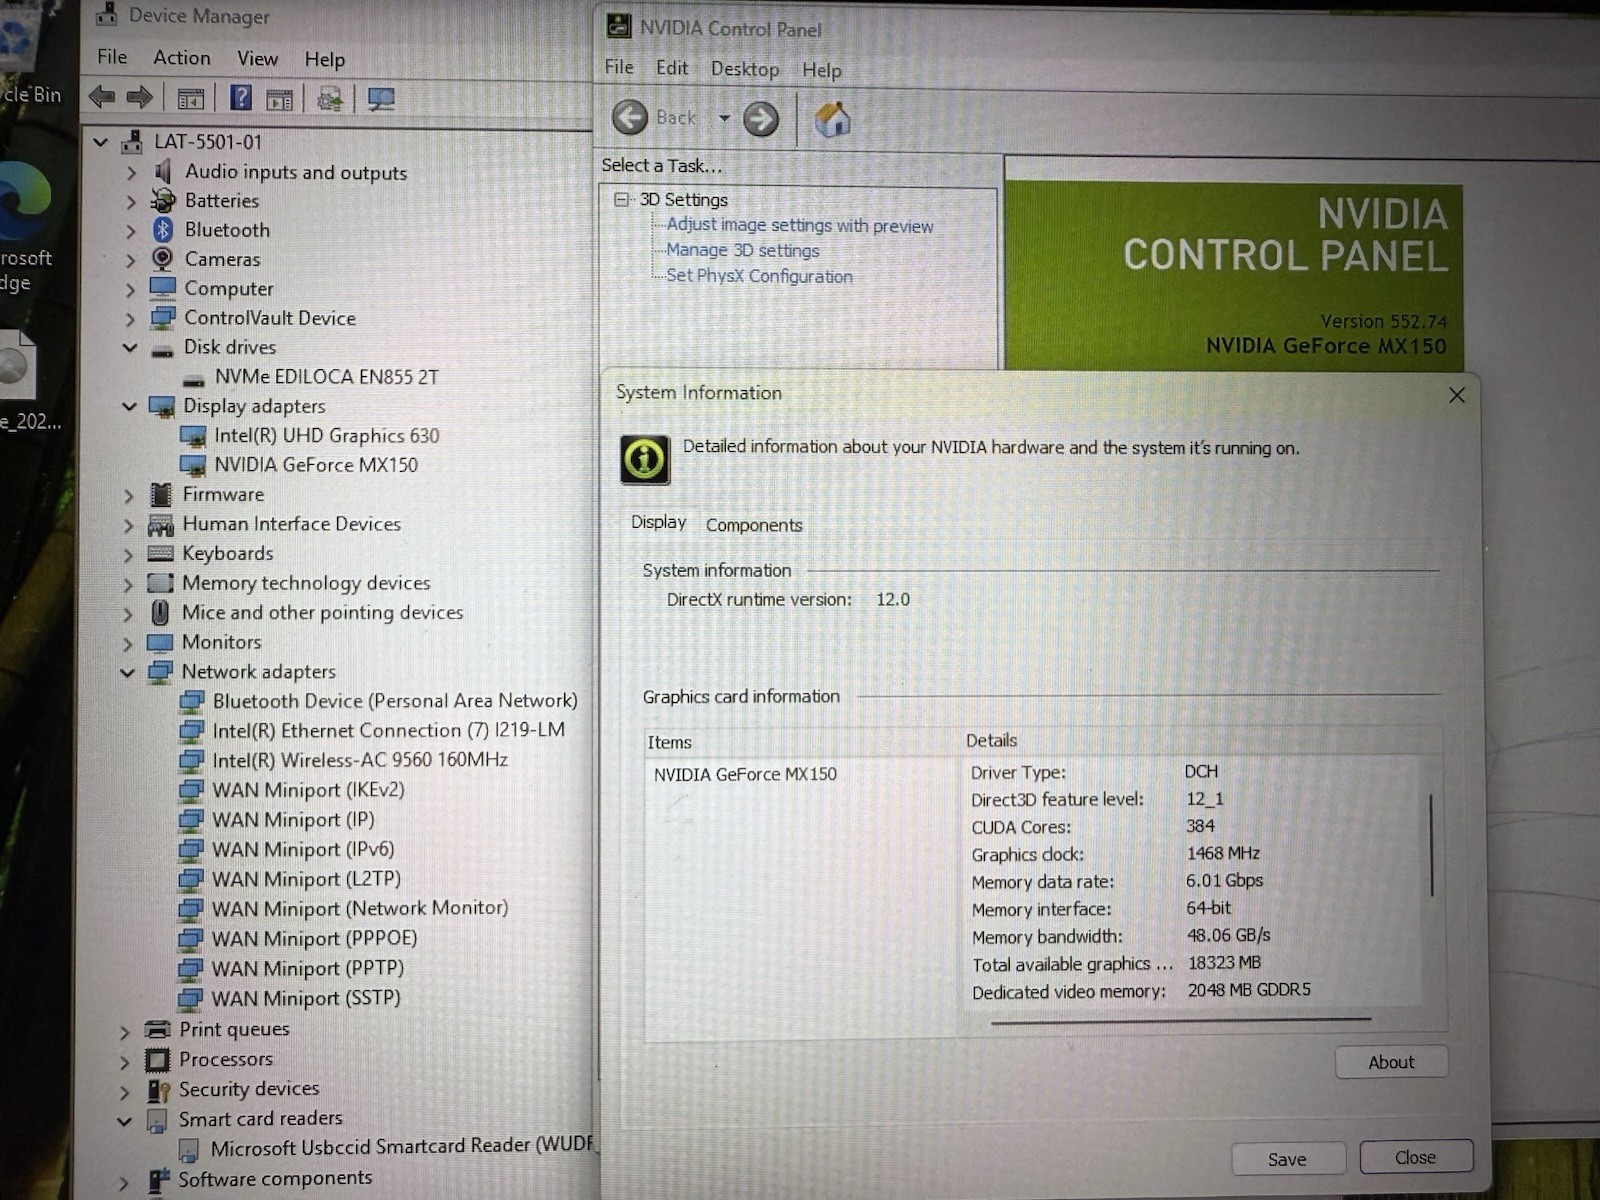Click the Bluetooth category icon

coord(163,230)
